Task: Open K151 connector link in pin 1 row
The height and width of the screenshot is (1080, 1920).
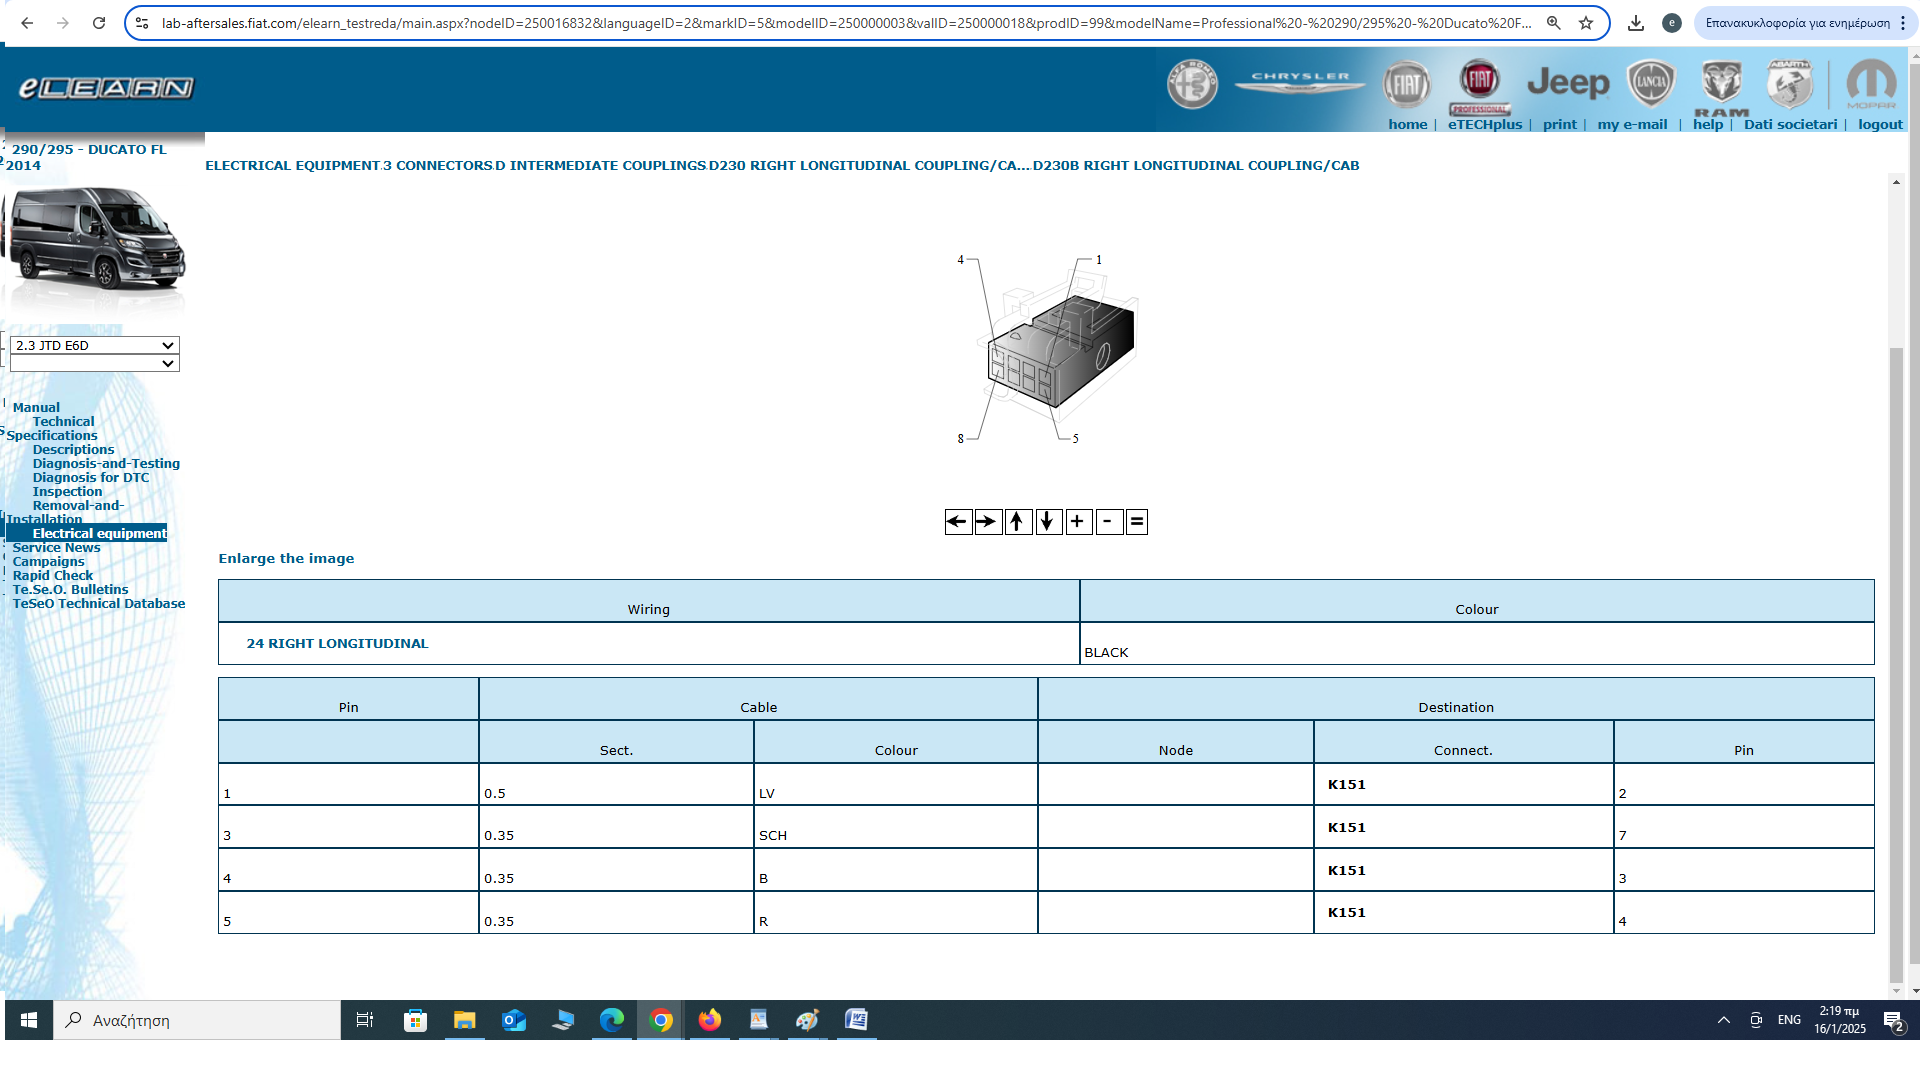Action: pyautogui.click(x=1347, y=784)
